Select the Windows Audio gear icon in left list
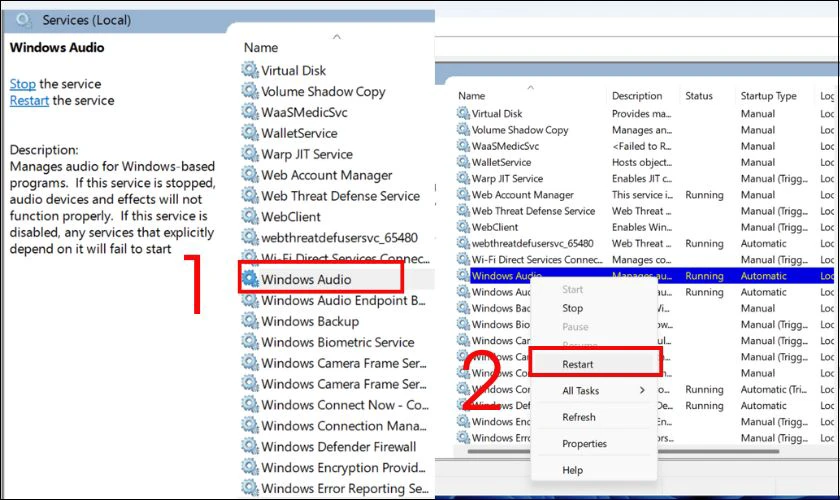This screenshot has width=840, height=500. 249,279
